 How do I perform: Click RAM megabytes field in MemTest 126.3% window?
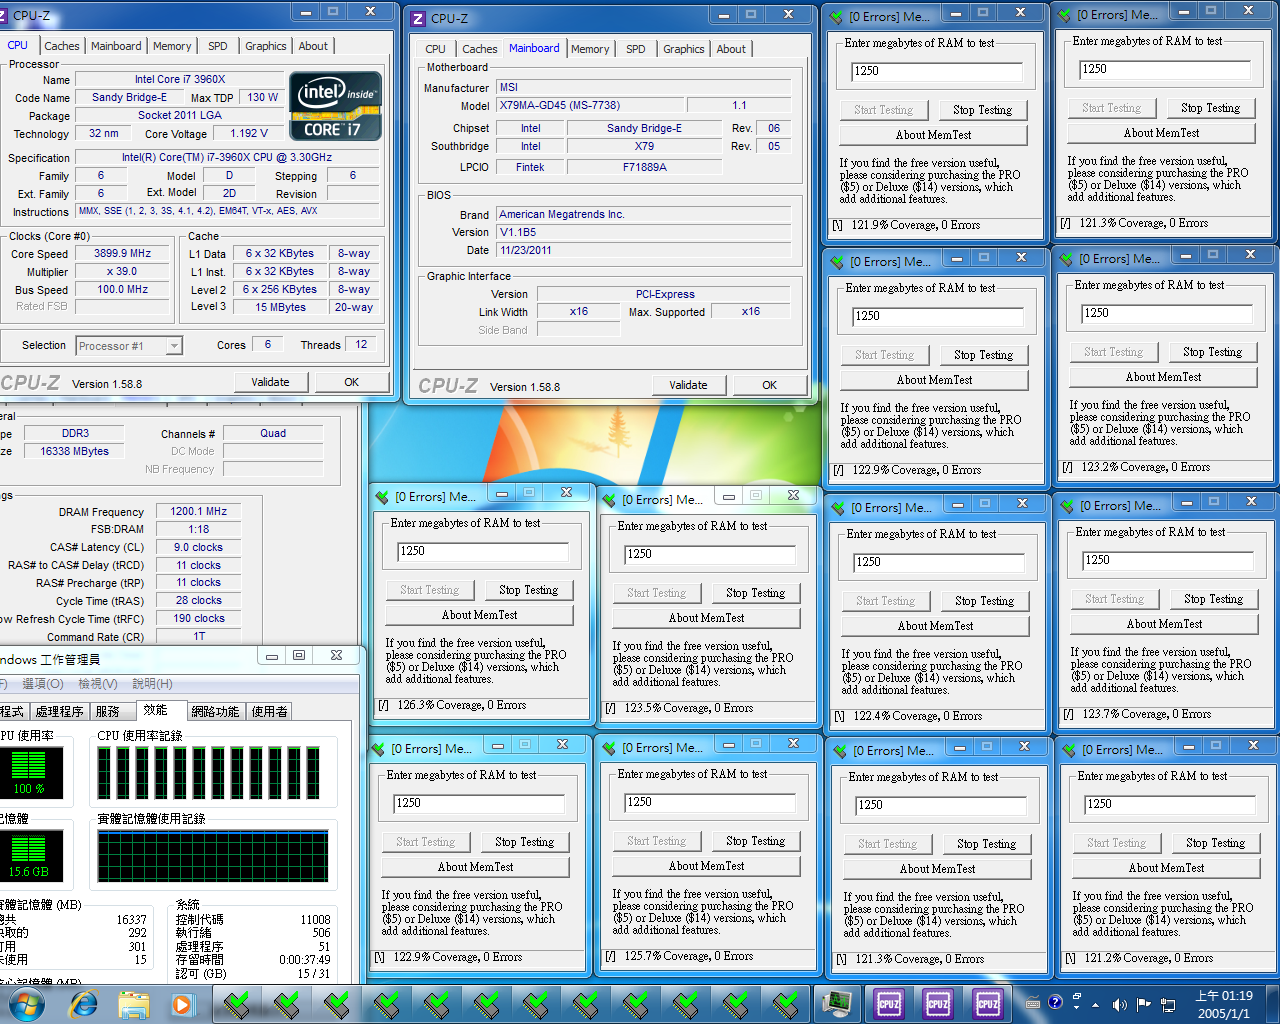point(483,551)
